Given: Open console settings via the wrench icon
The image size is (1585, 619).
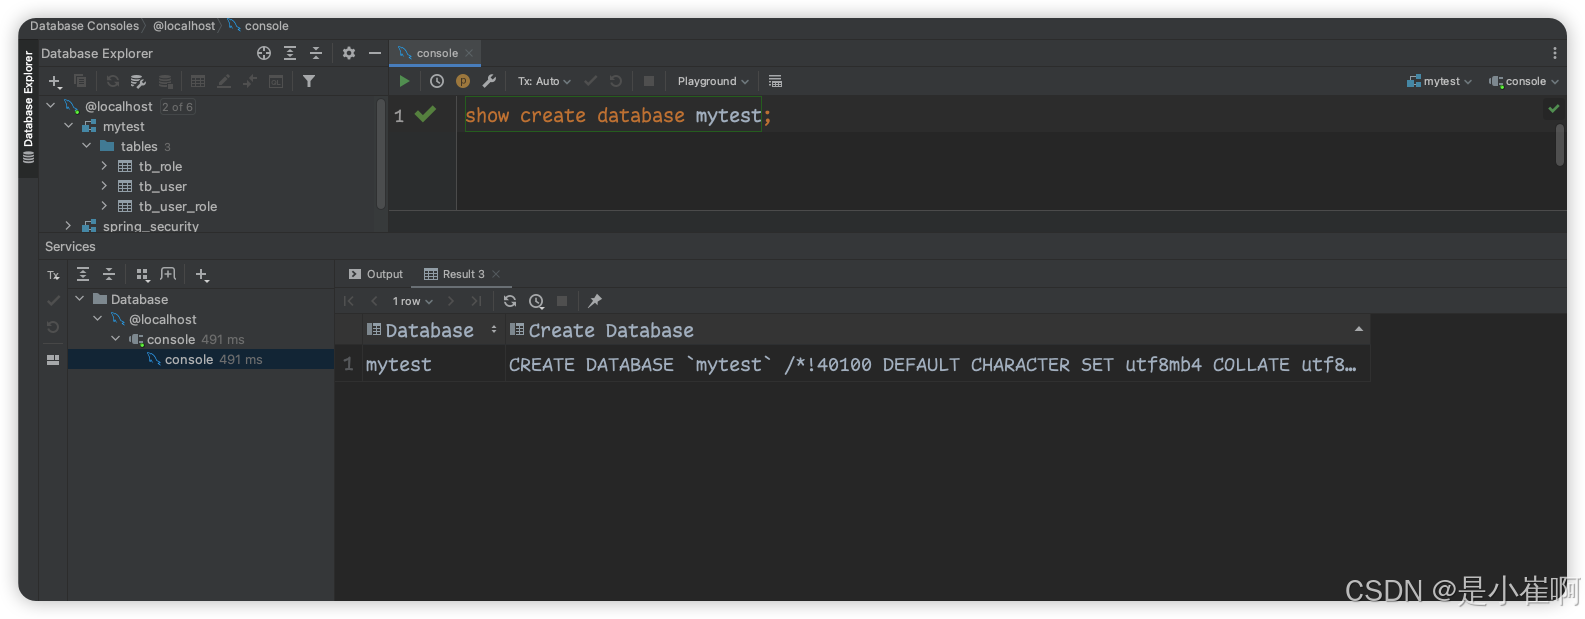Looking at the screenshot, I should (489, 81).
